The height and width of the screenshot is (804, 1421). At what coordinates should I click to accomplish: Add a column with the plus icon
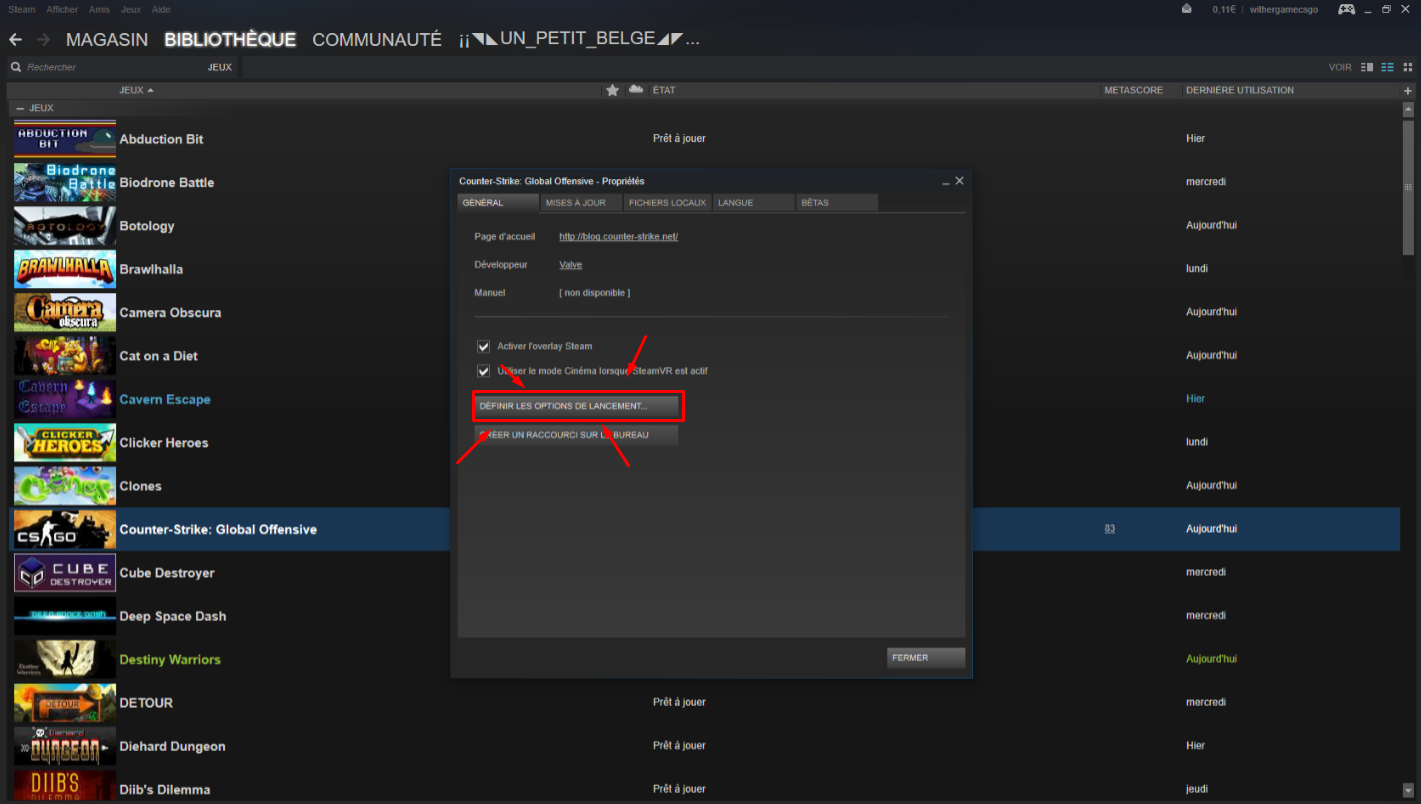(1408, 91)
